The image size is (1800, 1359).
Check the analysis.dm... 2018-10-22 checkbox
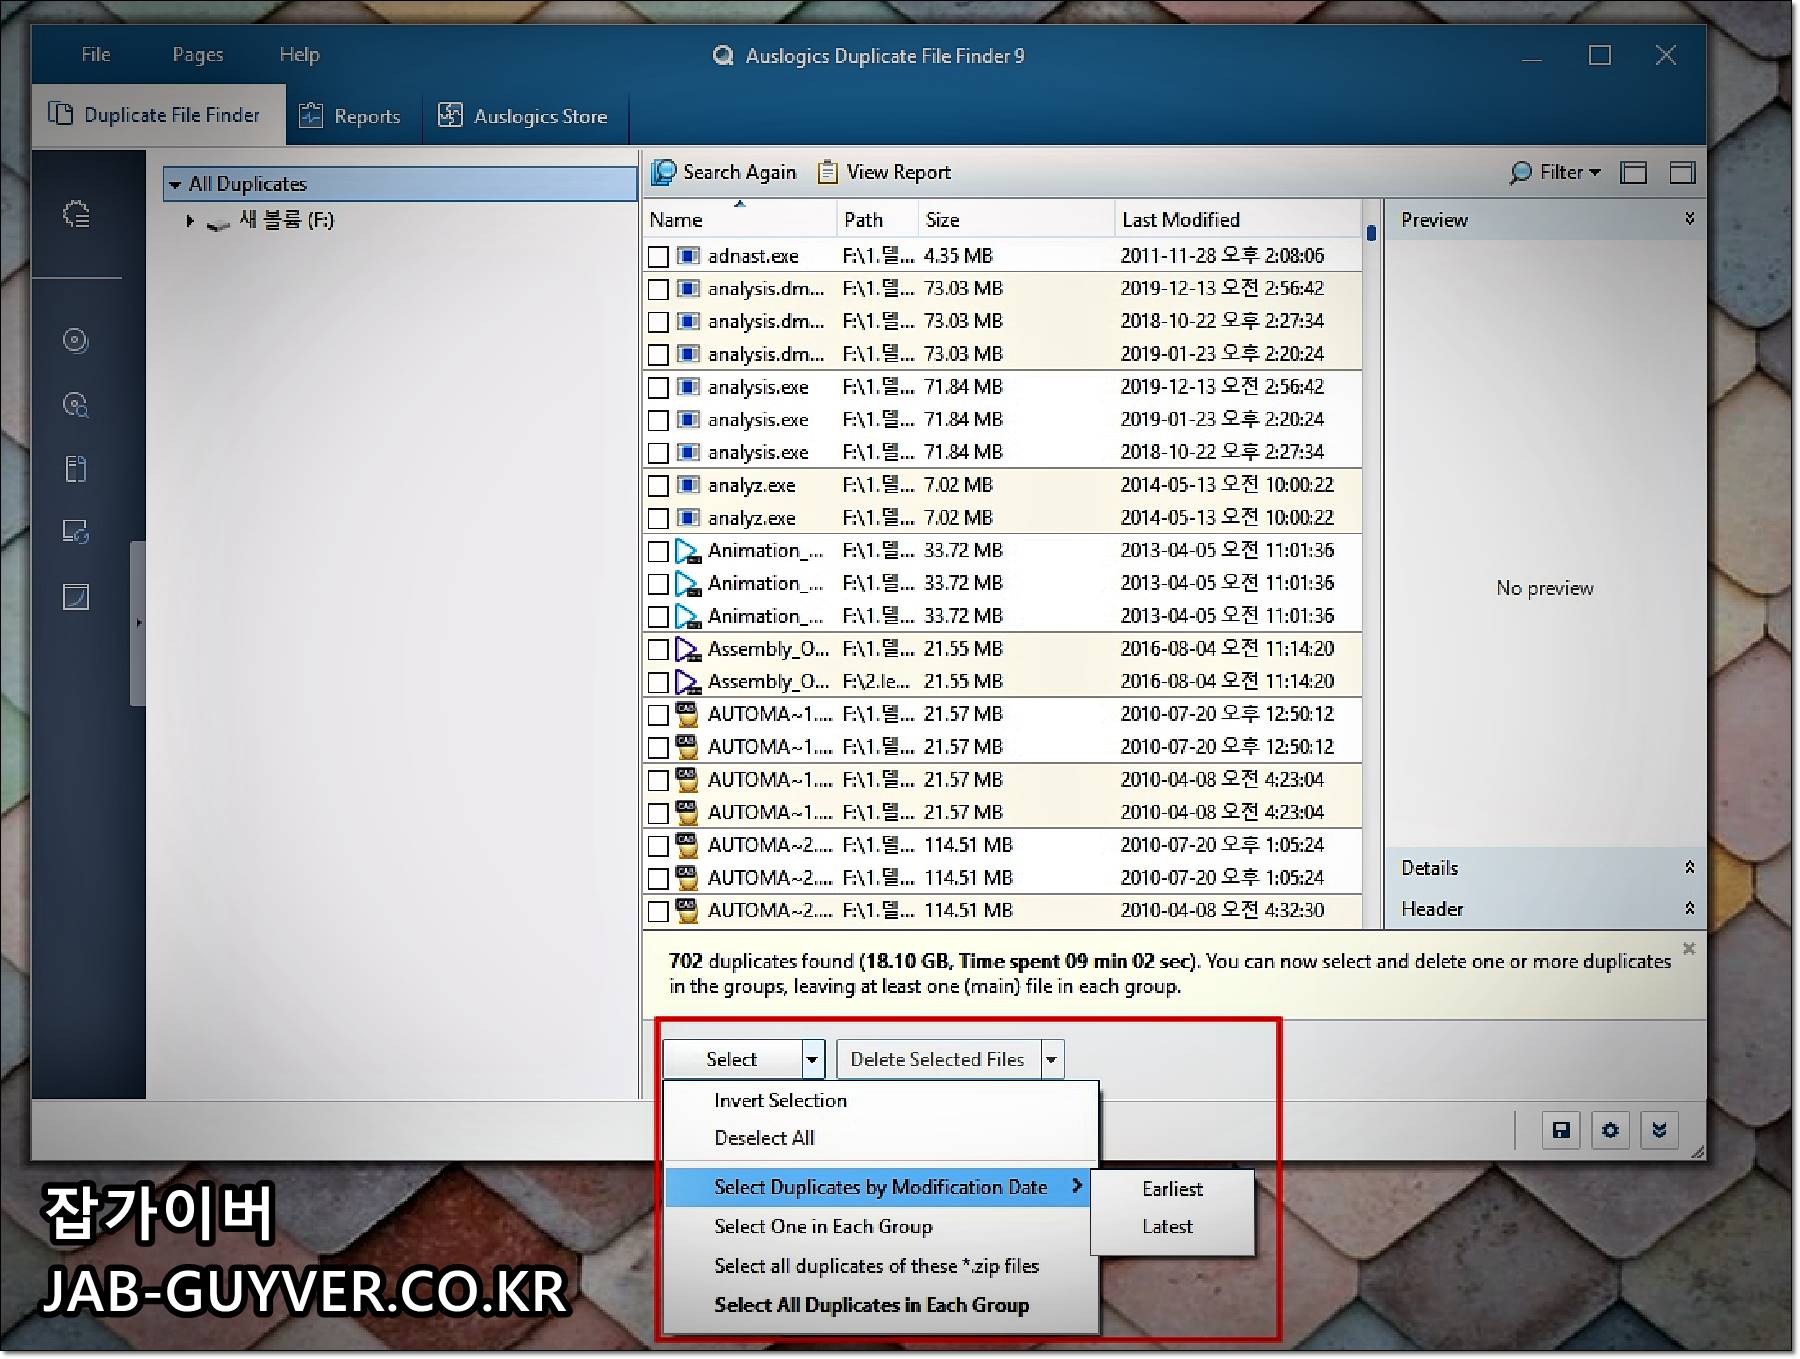[x=658, y=322]
